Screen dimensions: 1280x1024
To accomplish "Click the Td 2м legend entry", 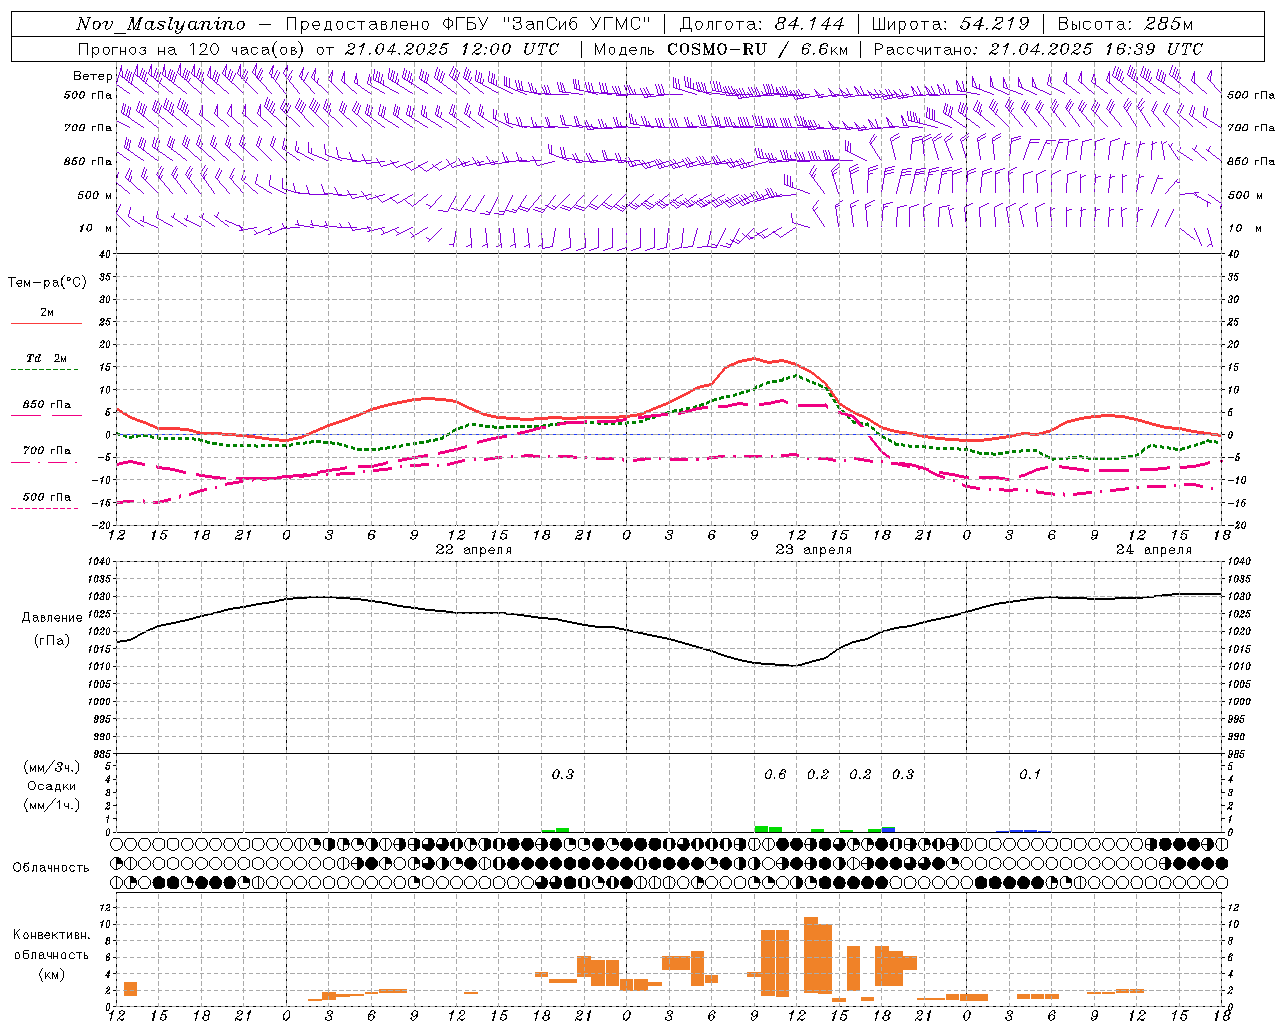I will pos(47,358).
